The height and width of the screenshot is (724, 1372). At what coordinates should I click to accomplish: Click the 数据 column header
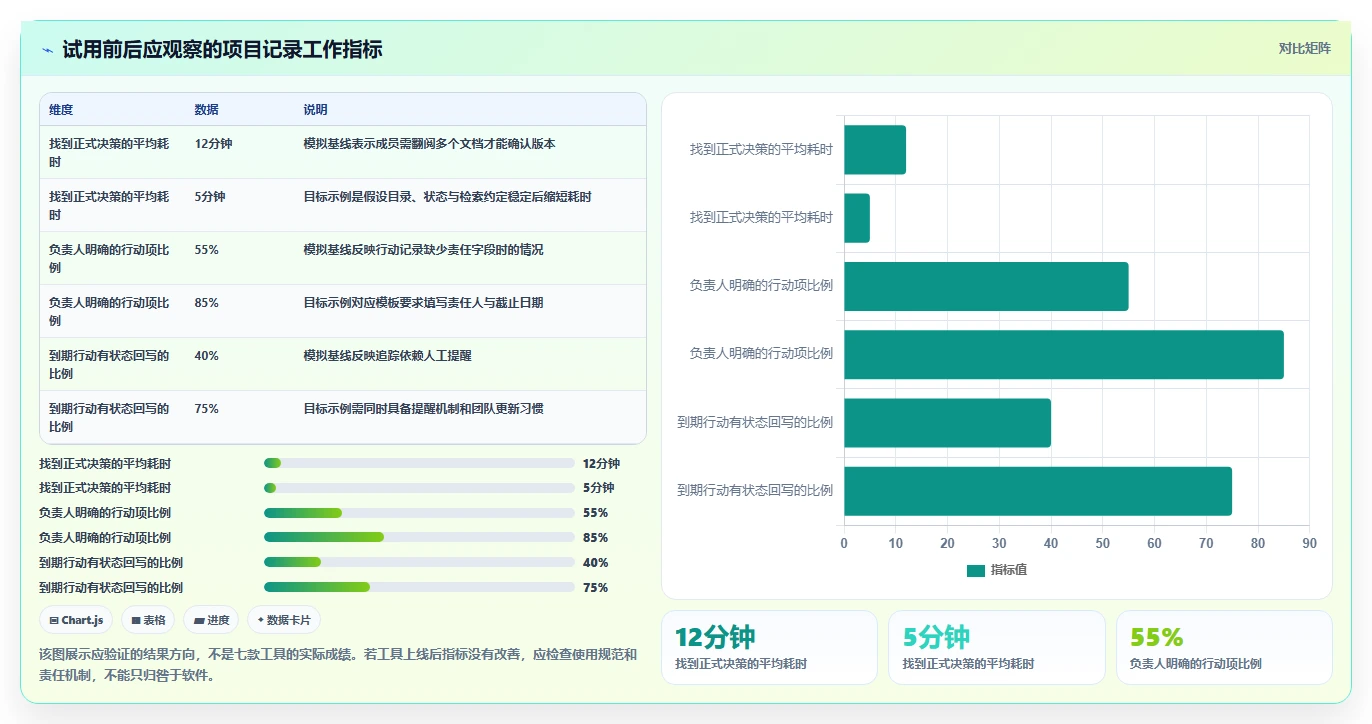point(207,110)
